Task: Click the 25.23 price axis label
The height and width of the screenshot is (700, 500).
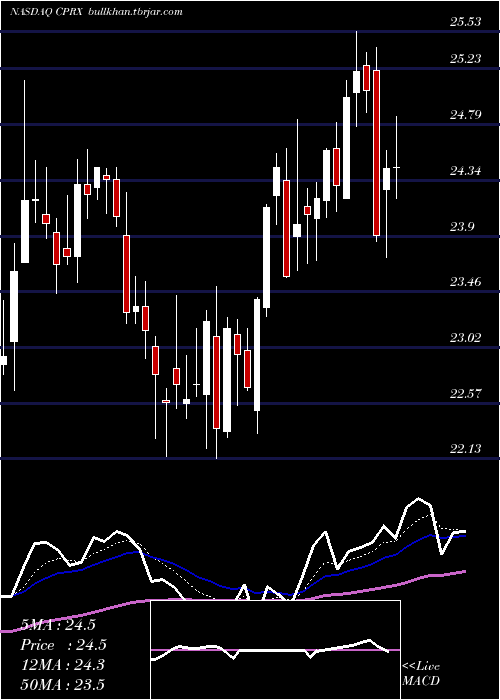Action: tap(466, 58)
